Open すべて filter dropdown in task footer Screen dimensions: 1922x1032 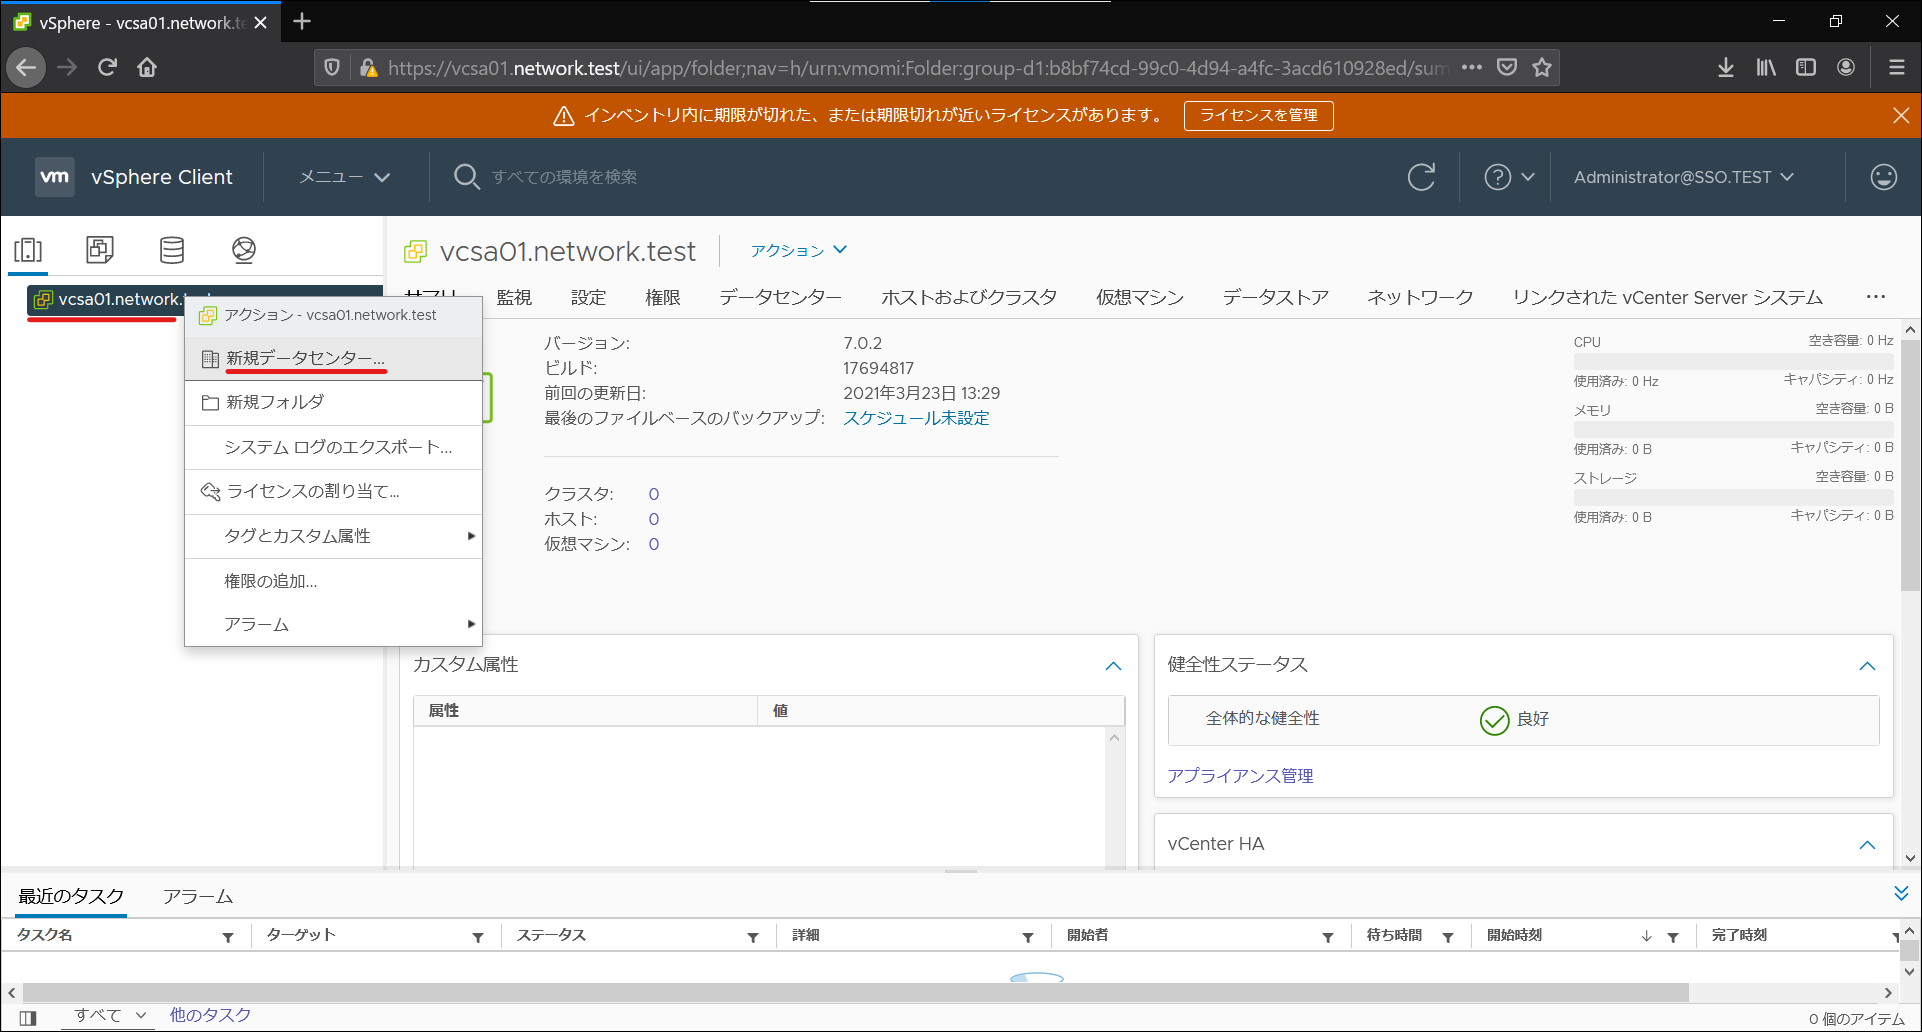click(110, 1016)
